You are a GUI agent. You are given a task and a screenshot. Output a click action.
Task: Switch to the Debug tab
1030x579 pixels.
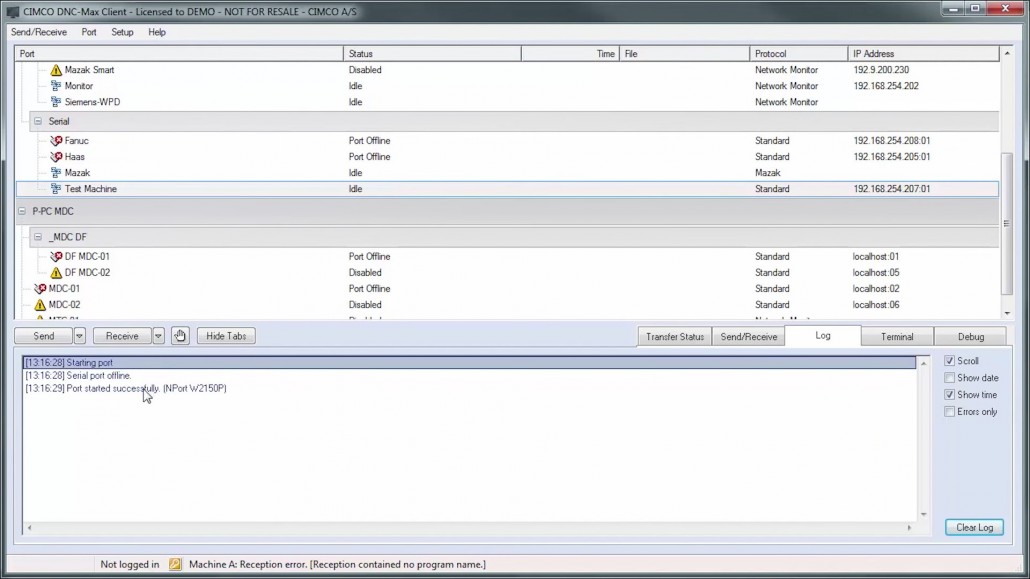971,336
